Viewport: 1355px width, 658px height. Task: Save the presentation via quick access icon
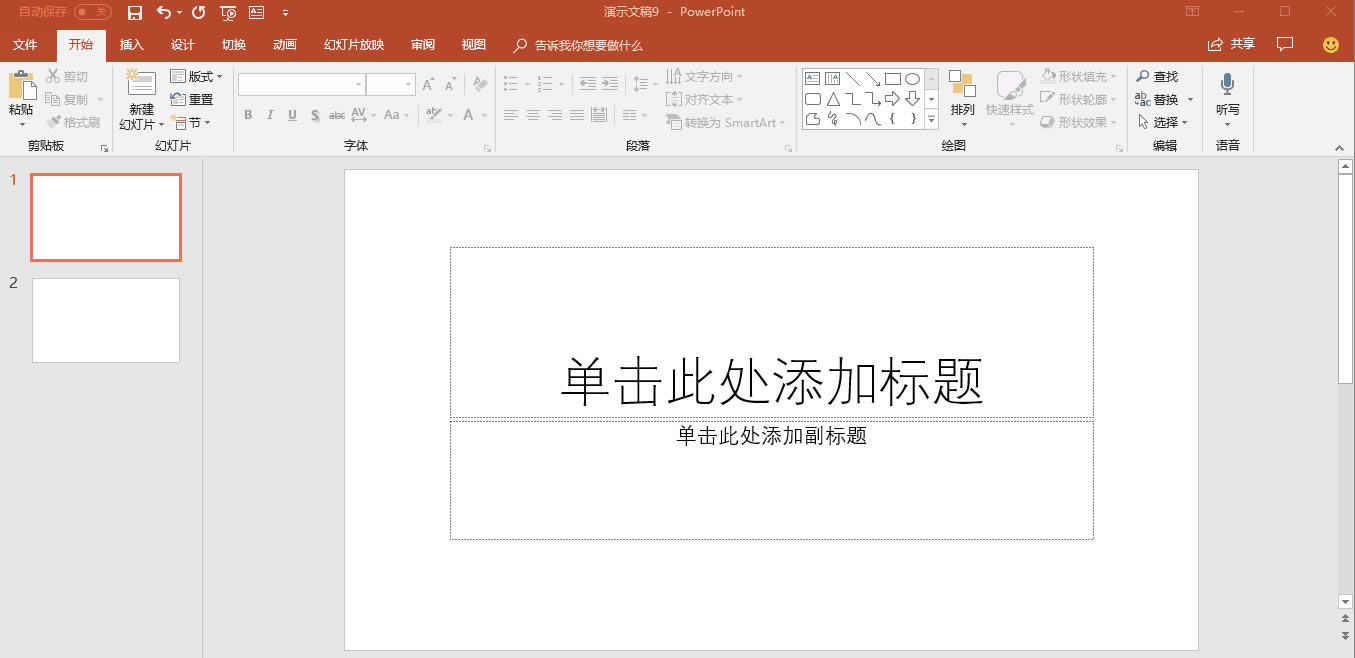point(135,11)
